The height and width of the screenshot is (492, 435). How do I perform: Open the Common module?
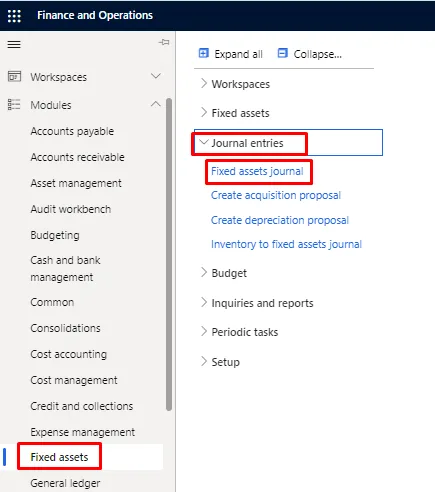tap(52, 302)
